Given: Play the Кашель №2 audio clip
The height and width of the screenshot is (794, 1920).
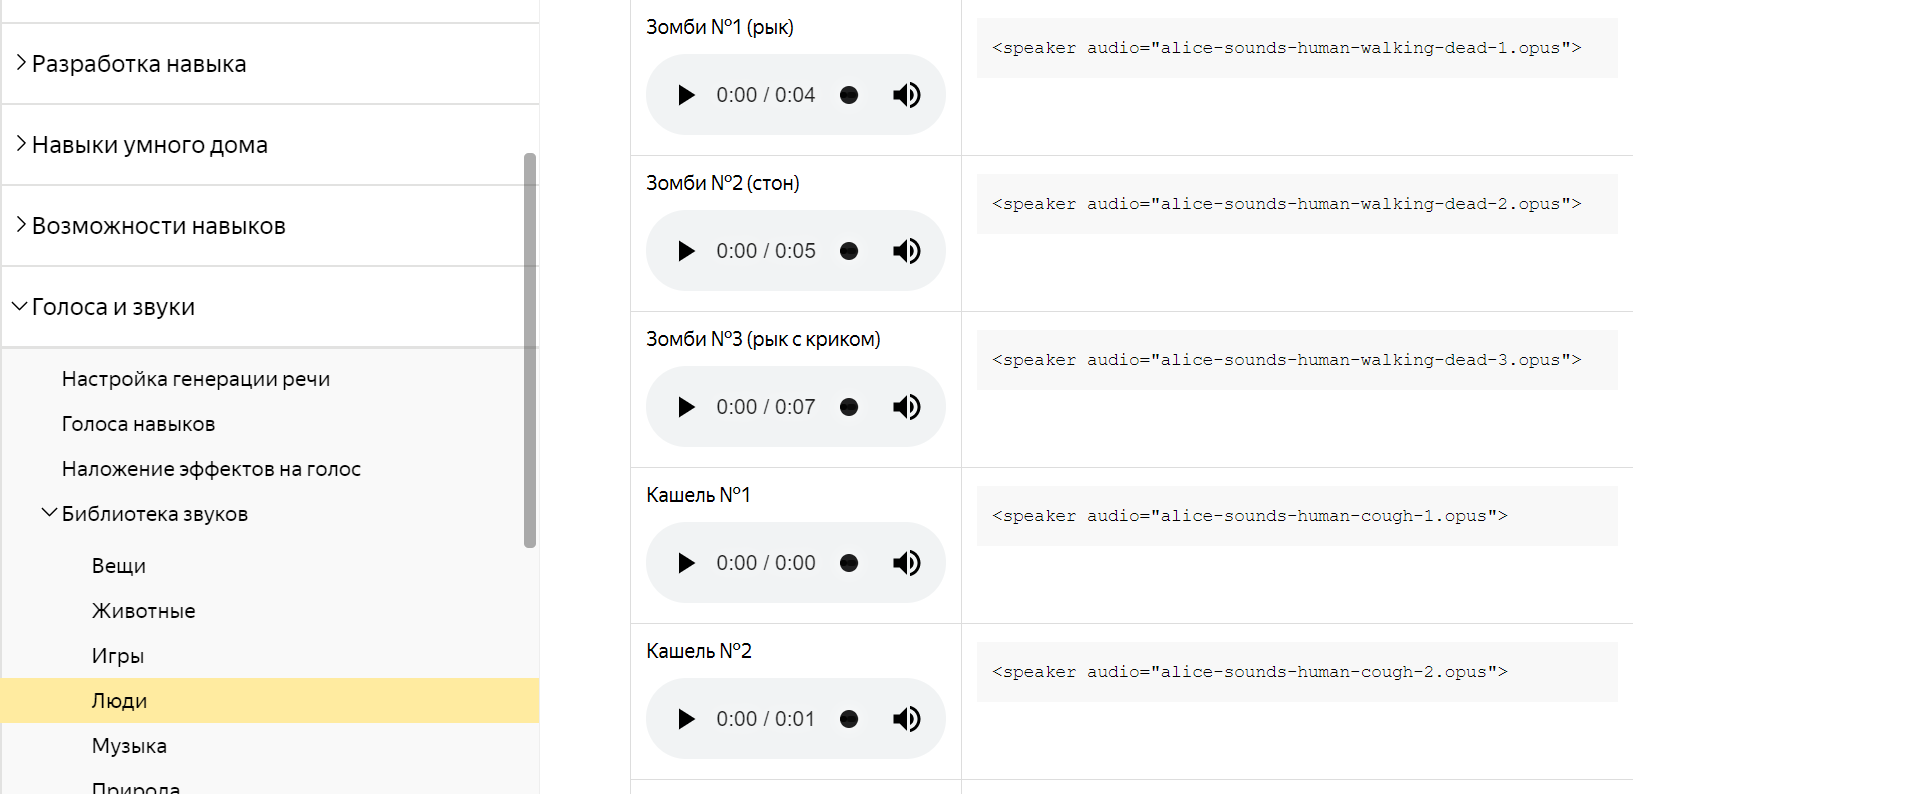Looking at the screenshot, I should click(686, 719).
